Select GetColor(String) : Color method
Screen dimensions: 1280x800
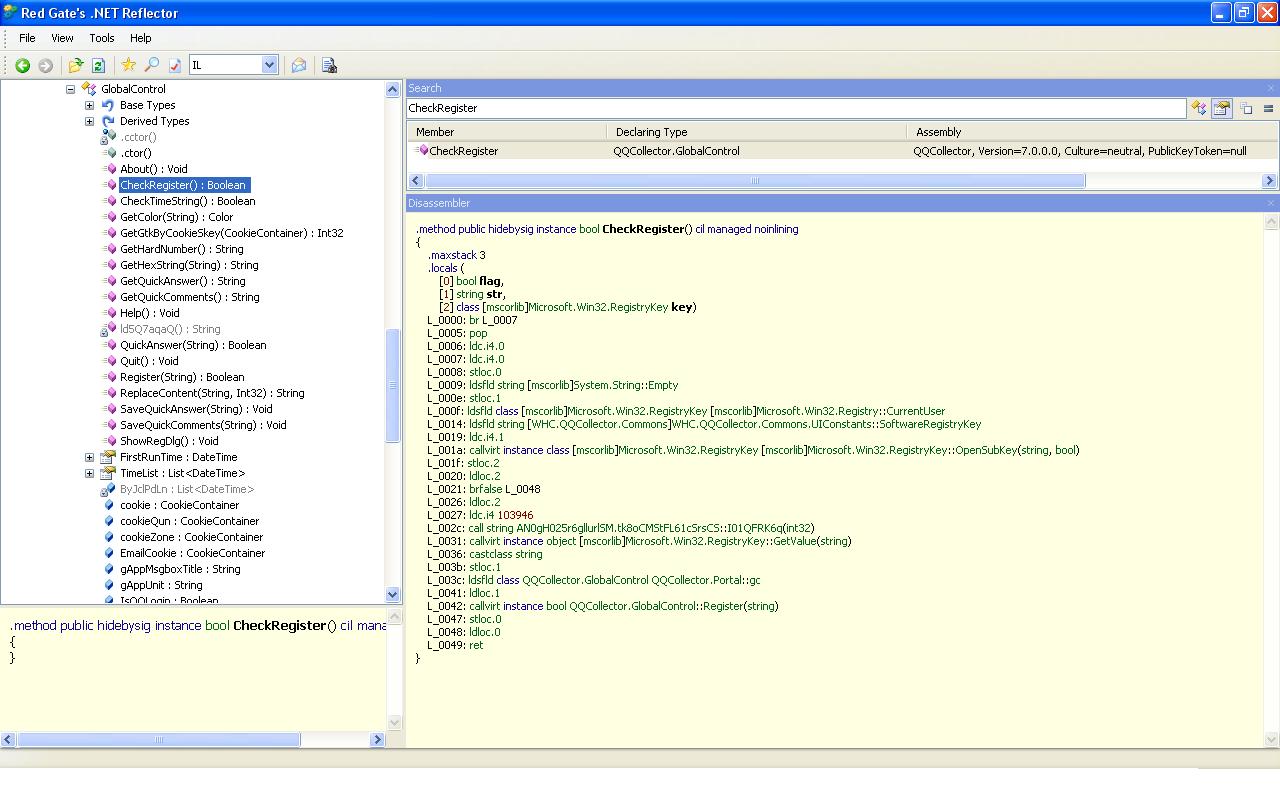(176, 217)
